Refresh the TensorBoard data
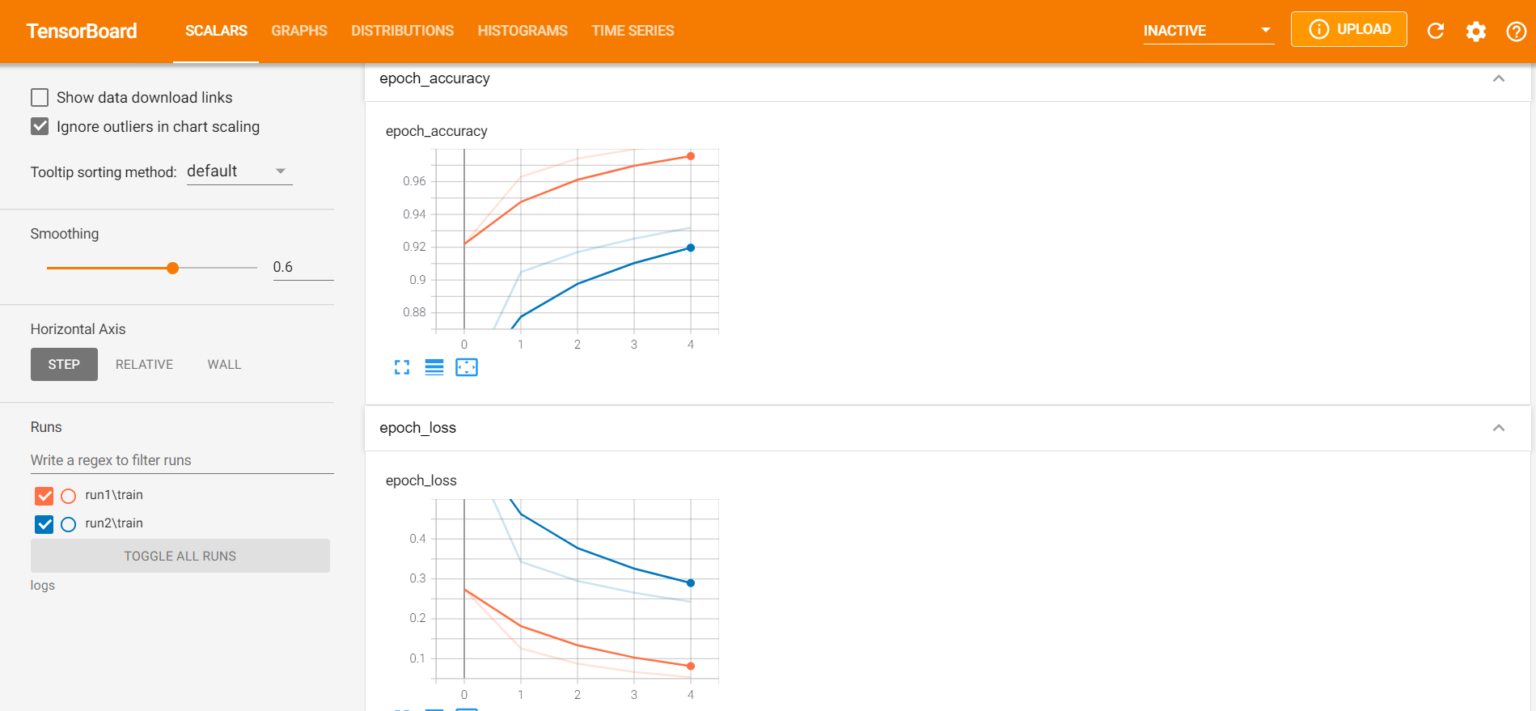This screenshot has width=1536, height=711. (x=1435, y=31)
